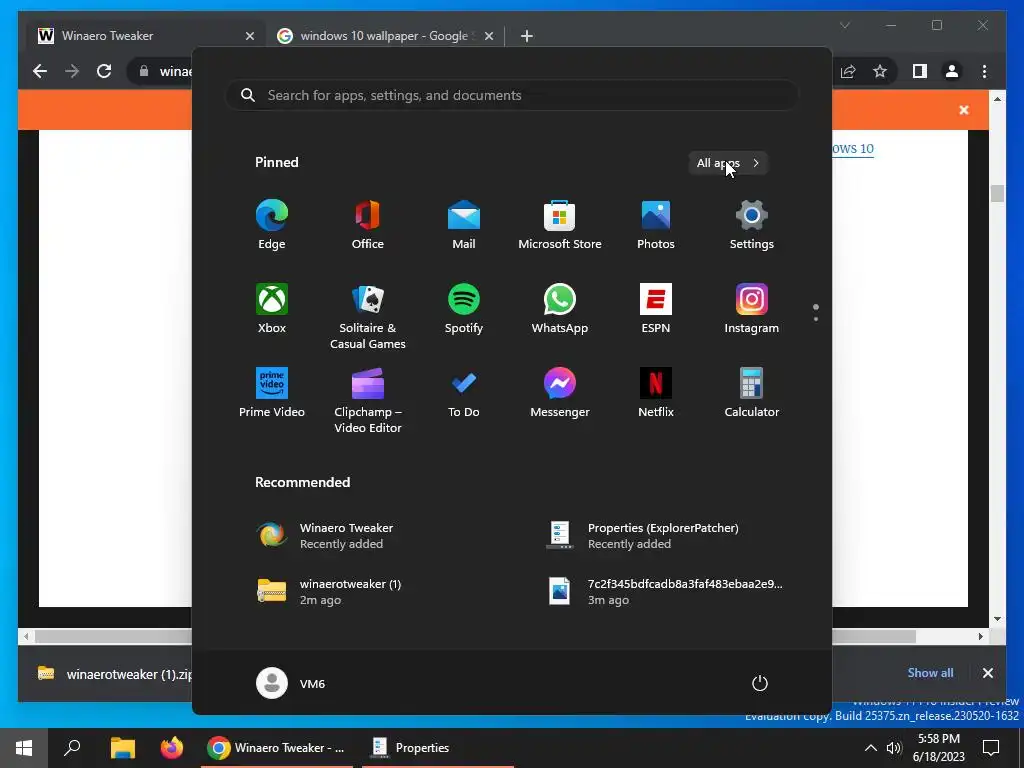Show hidden system tray icons
The width and height of the screenshot is (1024, 768).
871,748
